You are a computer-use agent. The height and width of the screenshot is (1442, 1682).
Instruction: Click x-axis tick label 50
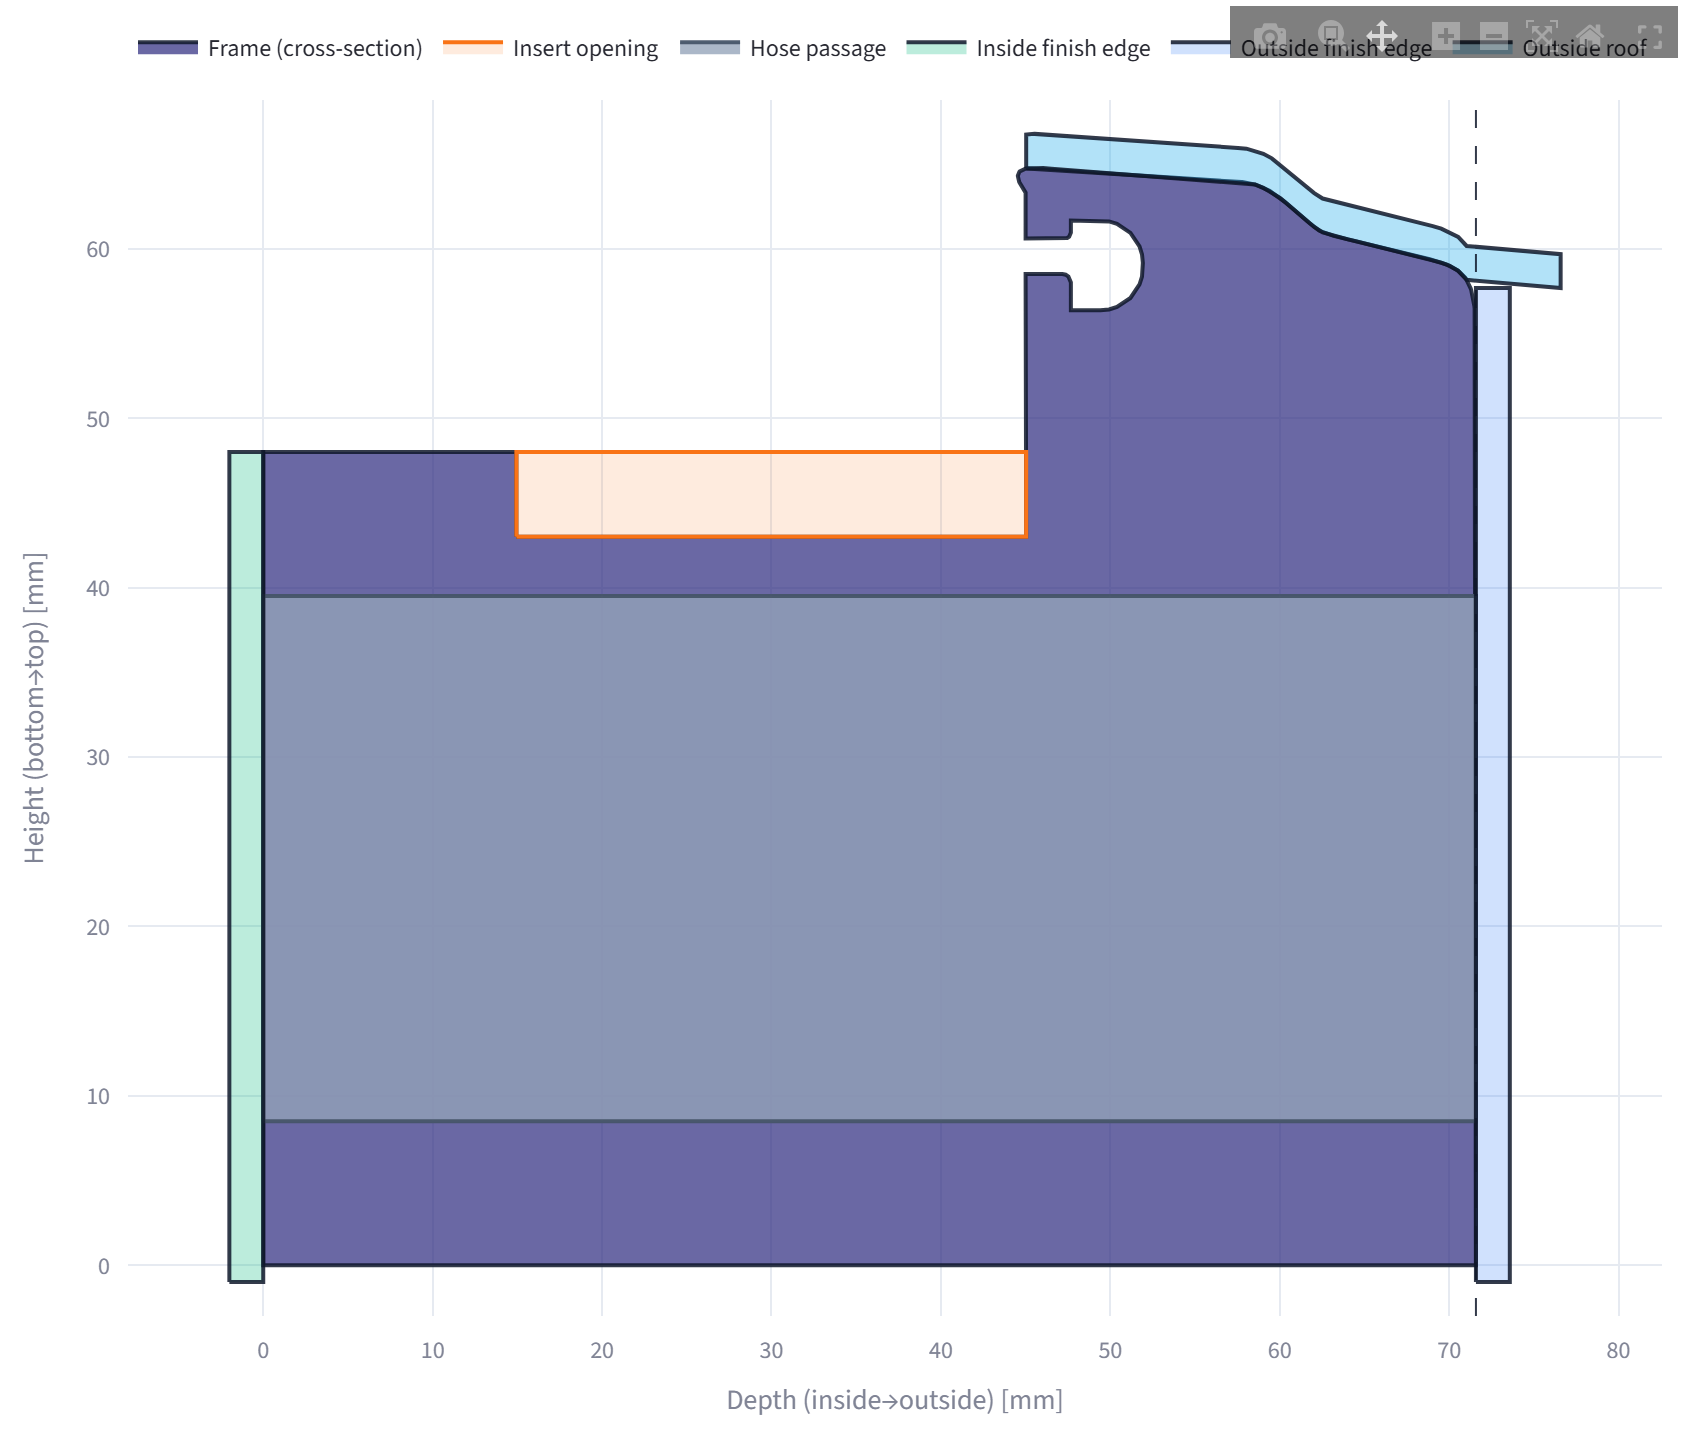coord(1110,1350)
